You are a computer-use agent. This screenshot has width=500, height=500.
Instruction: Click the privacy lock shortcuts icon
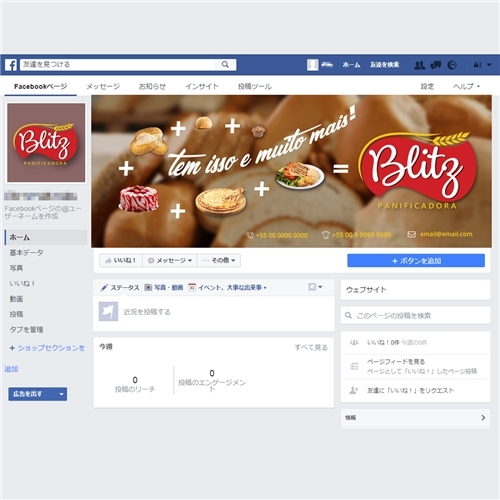click(477, 65)
